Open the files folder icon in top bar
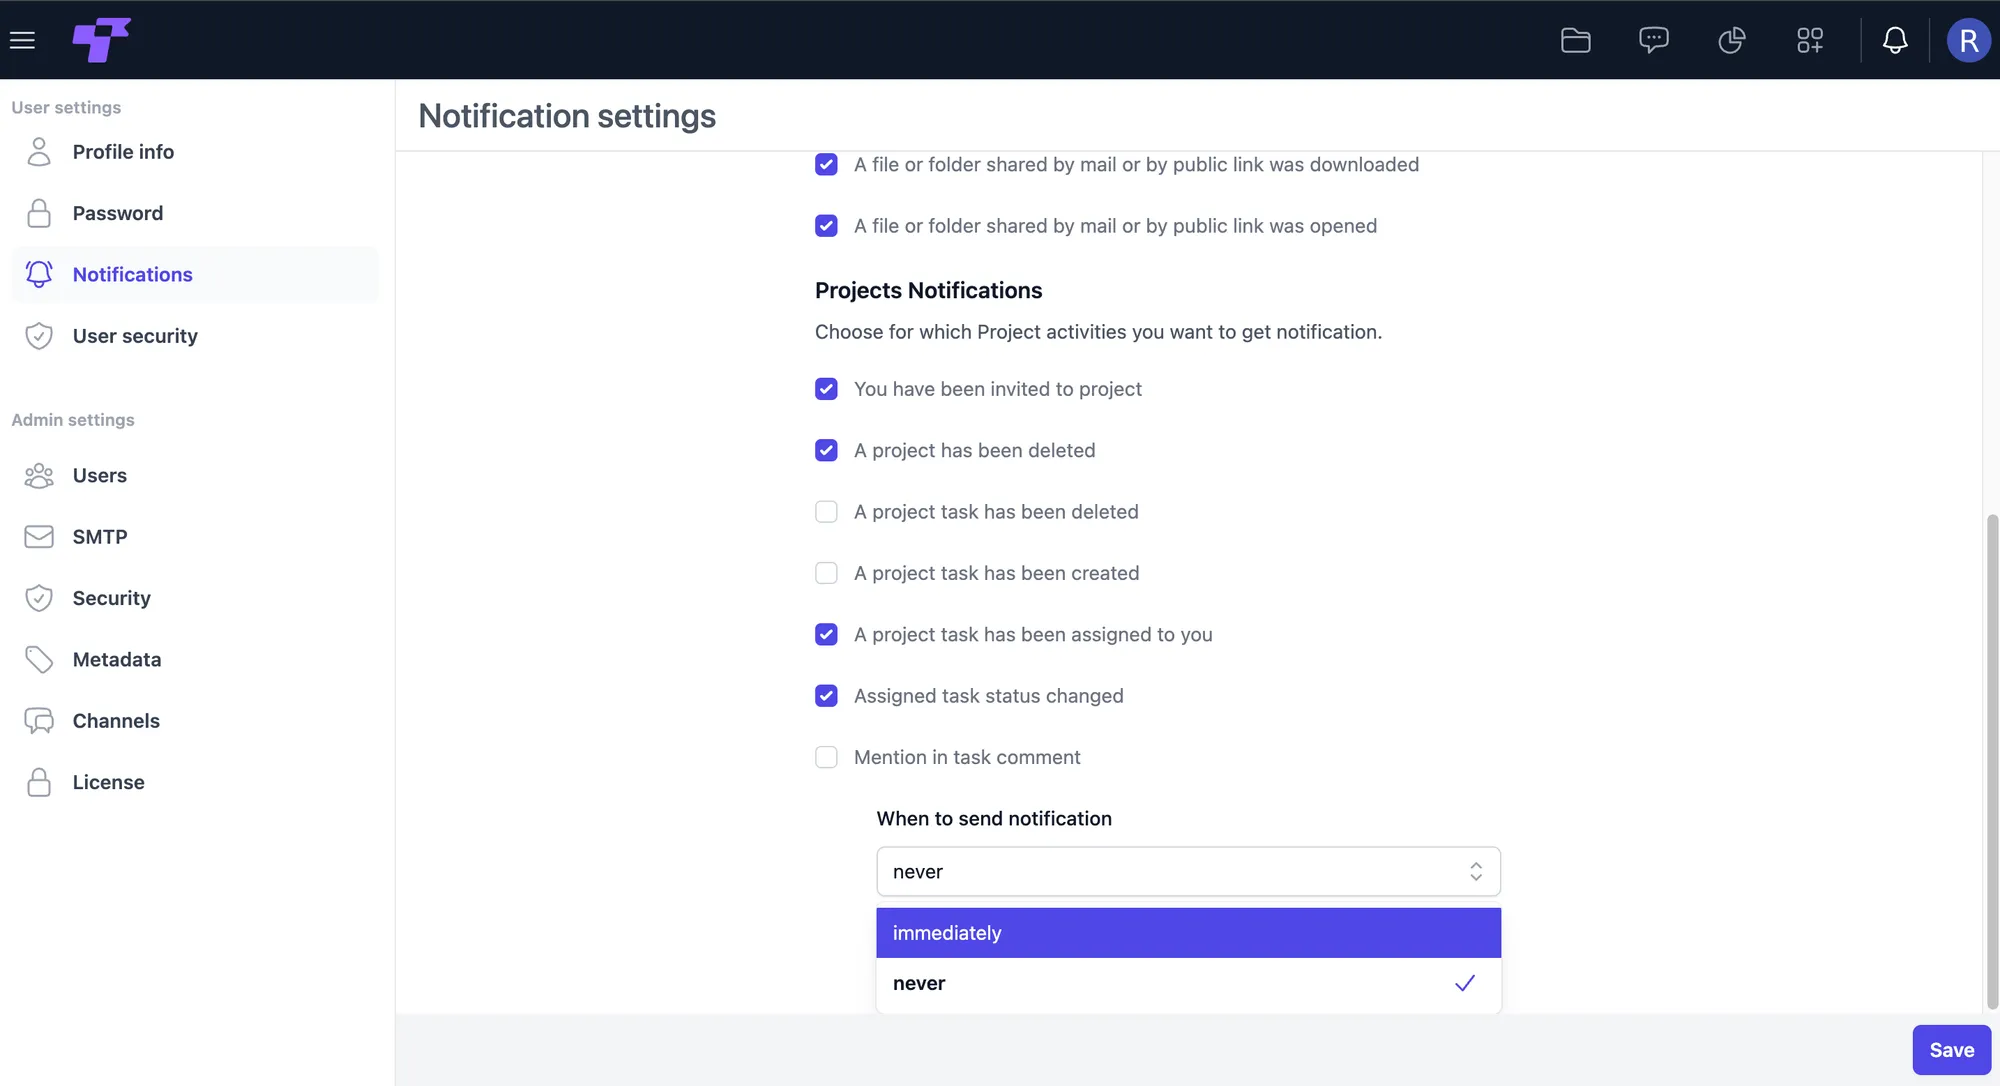The image size is (2000, 1086). tap(1575, 40)
